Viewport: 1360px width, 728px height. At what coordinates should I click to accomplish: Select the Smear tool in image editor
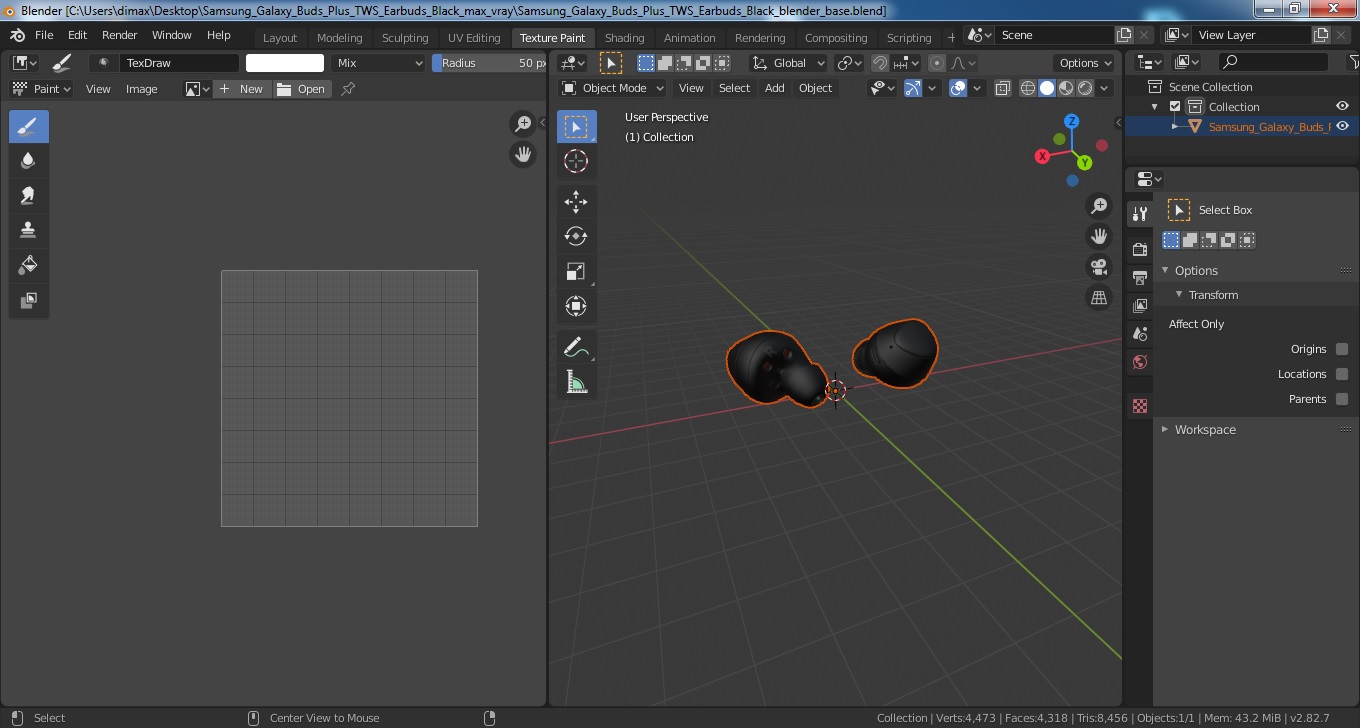[x=28, y=196]
